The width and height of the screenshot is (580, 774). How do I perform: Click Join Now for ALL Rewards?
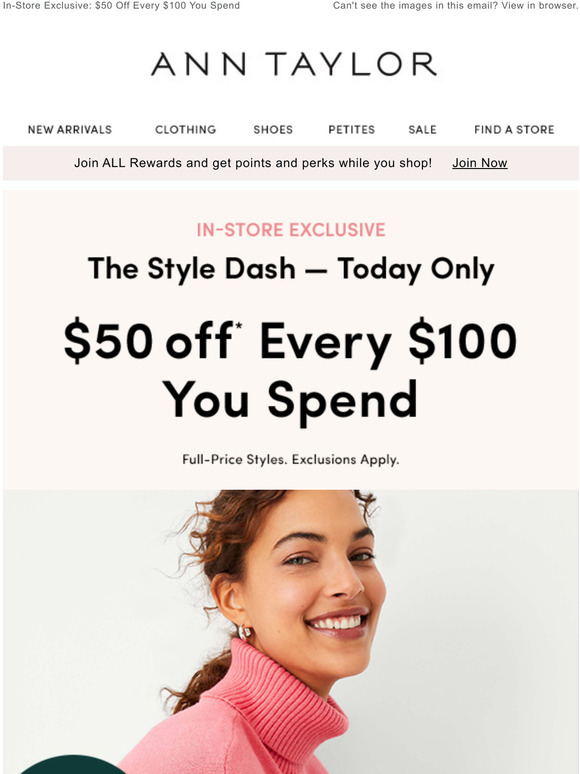pos(480,163)
